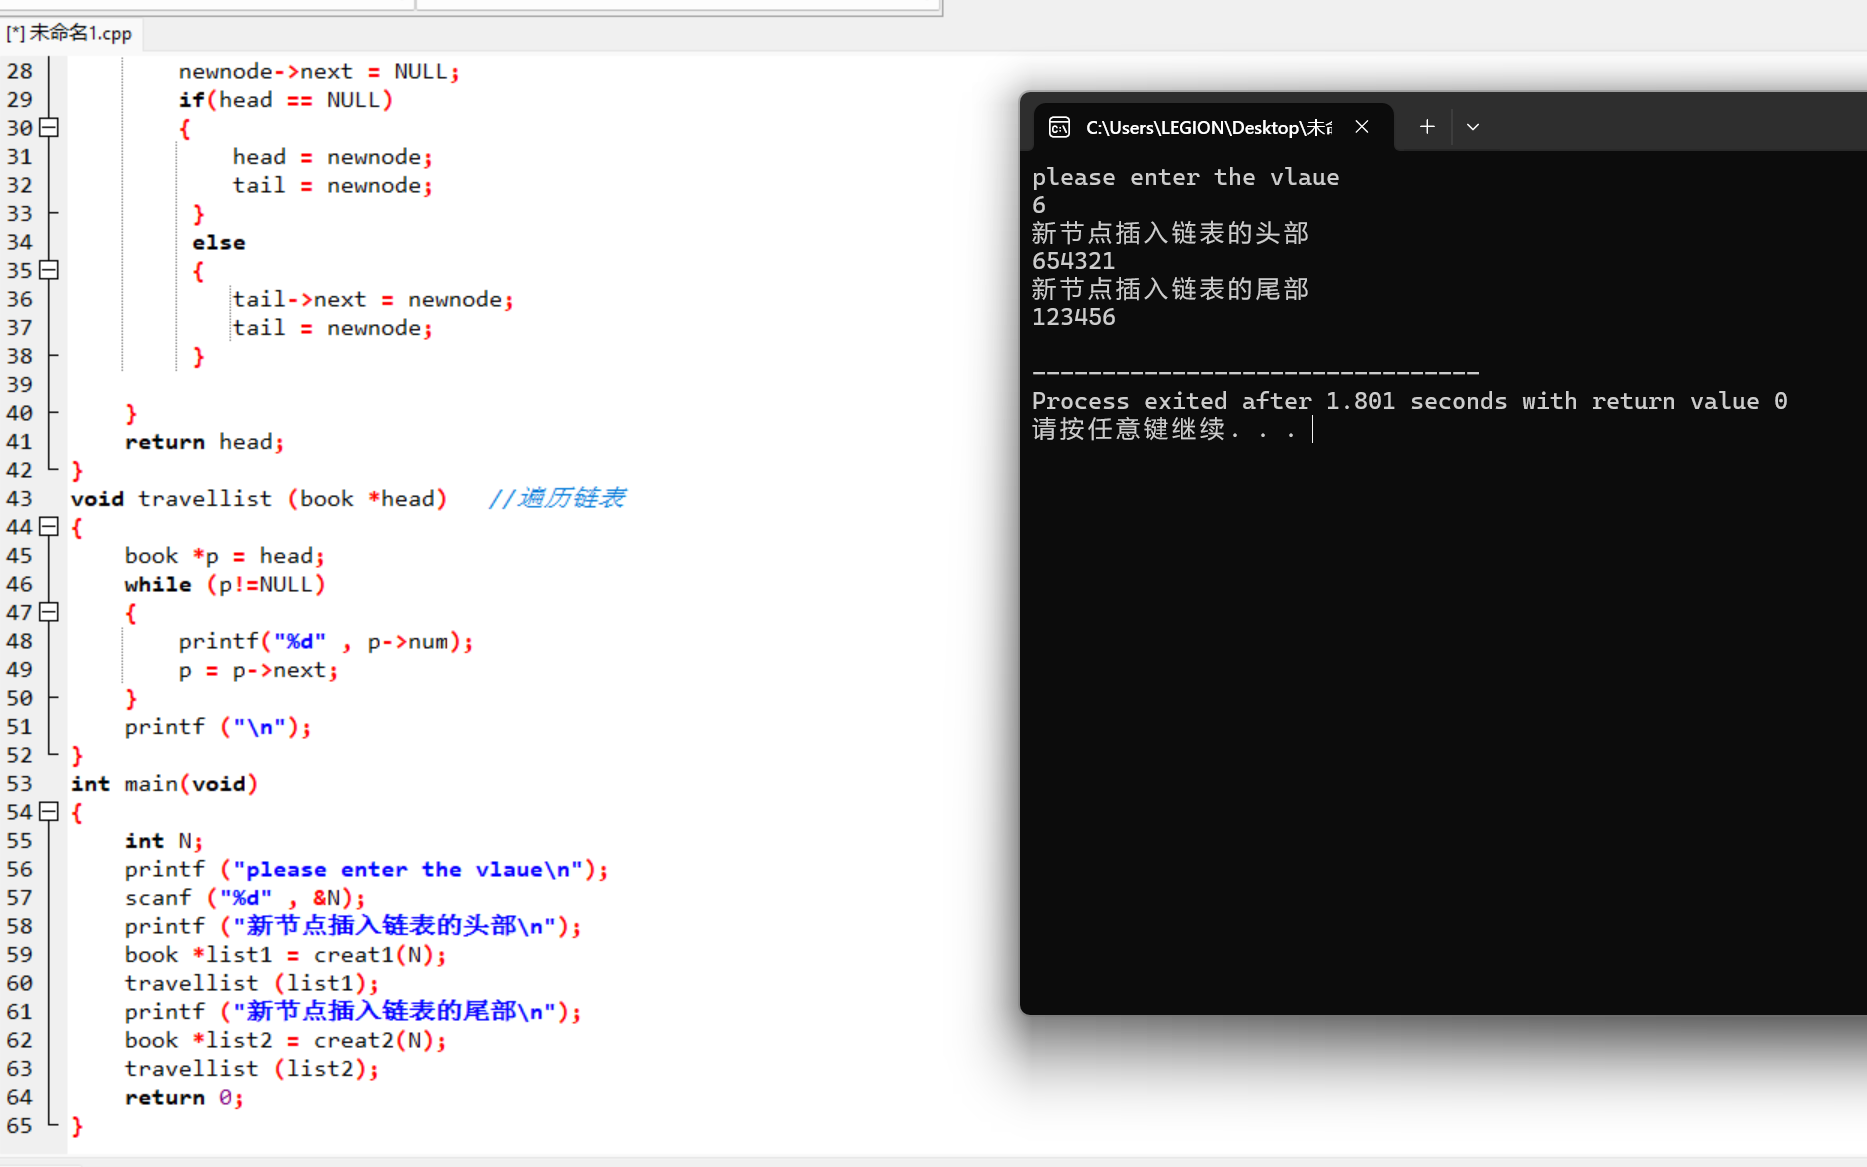Click 'please enter the vlaue' terminal output
The image size is (1867, 1167).
1186,177
